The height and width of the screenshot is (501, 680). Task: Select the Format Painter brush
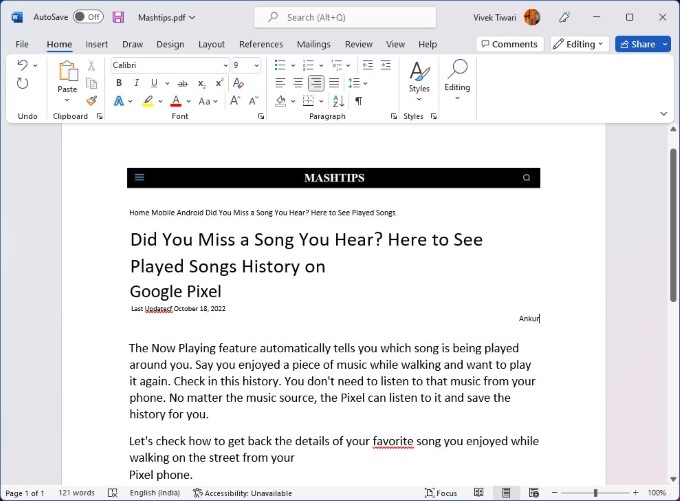[92, 101]
